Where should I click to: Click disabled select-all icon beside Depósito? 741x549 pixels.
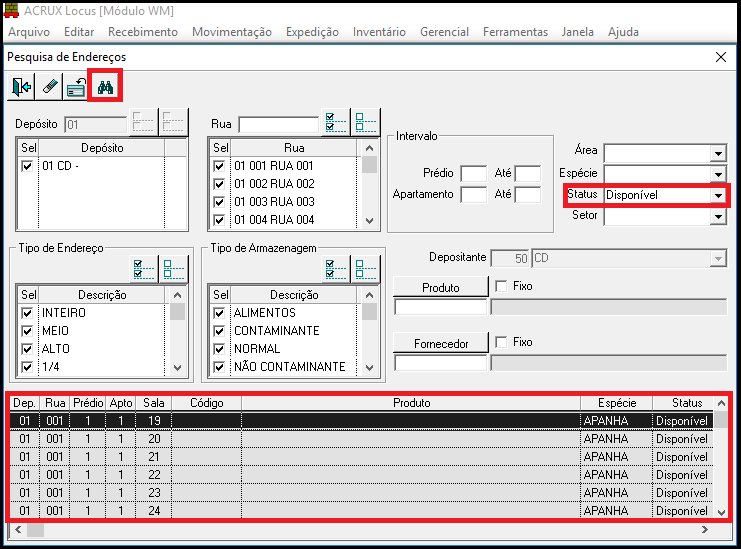click(144, 122)
